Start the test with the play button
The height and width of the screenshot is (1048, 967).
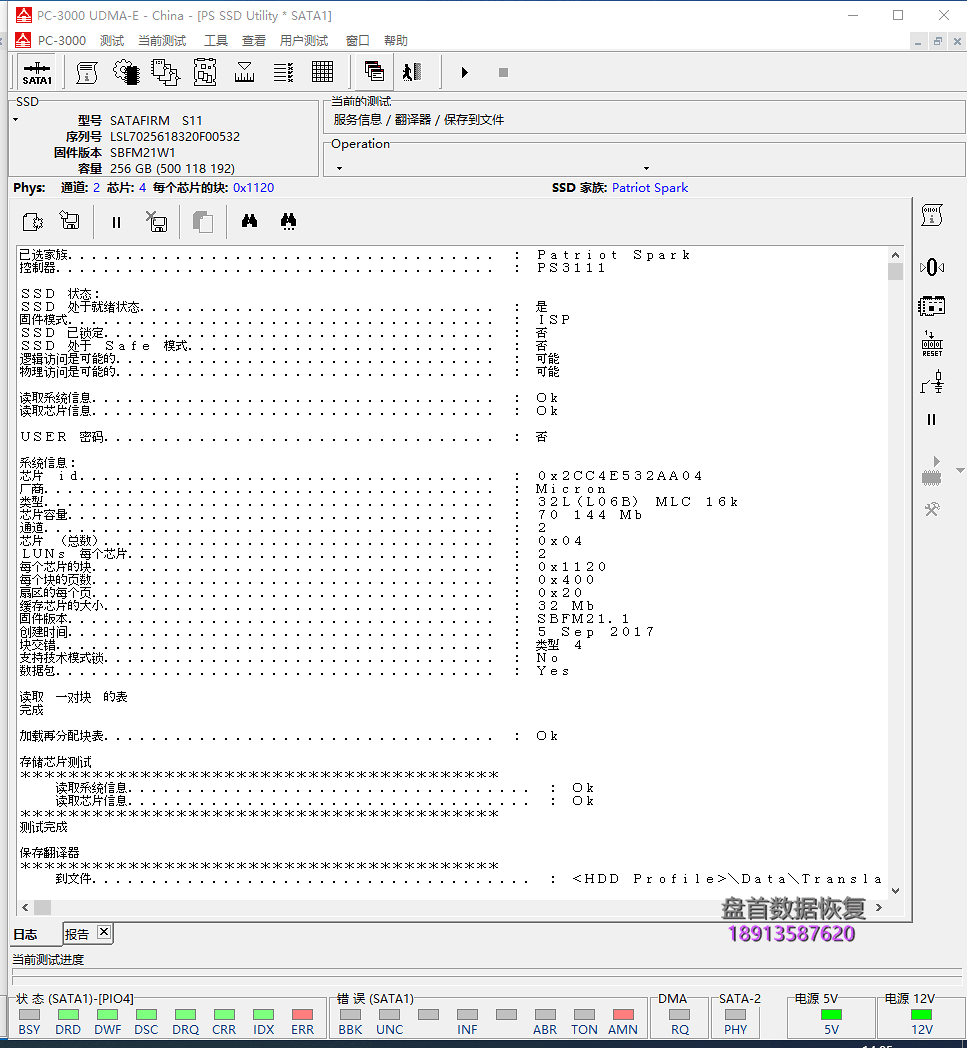pyautogui.click(x=464, y=72)
